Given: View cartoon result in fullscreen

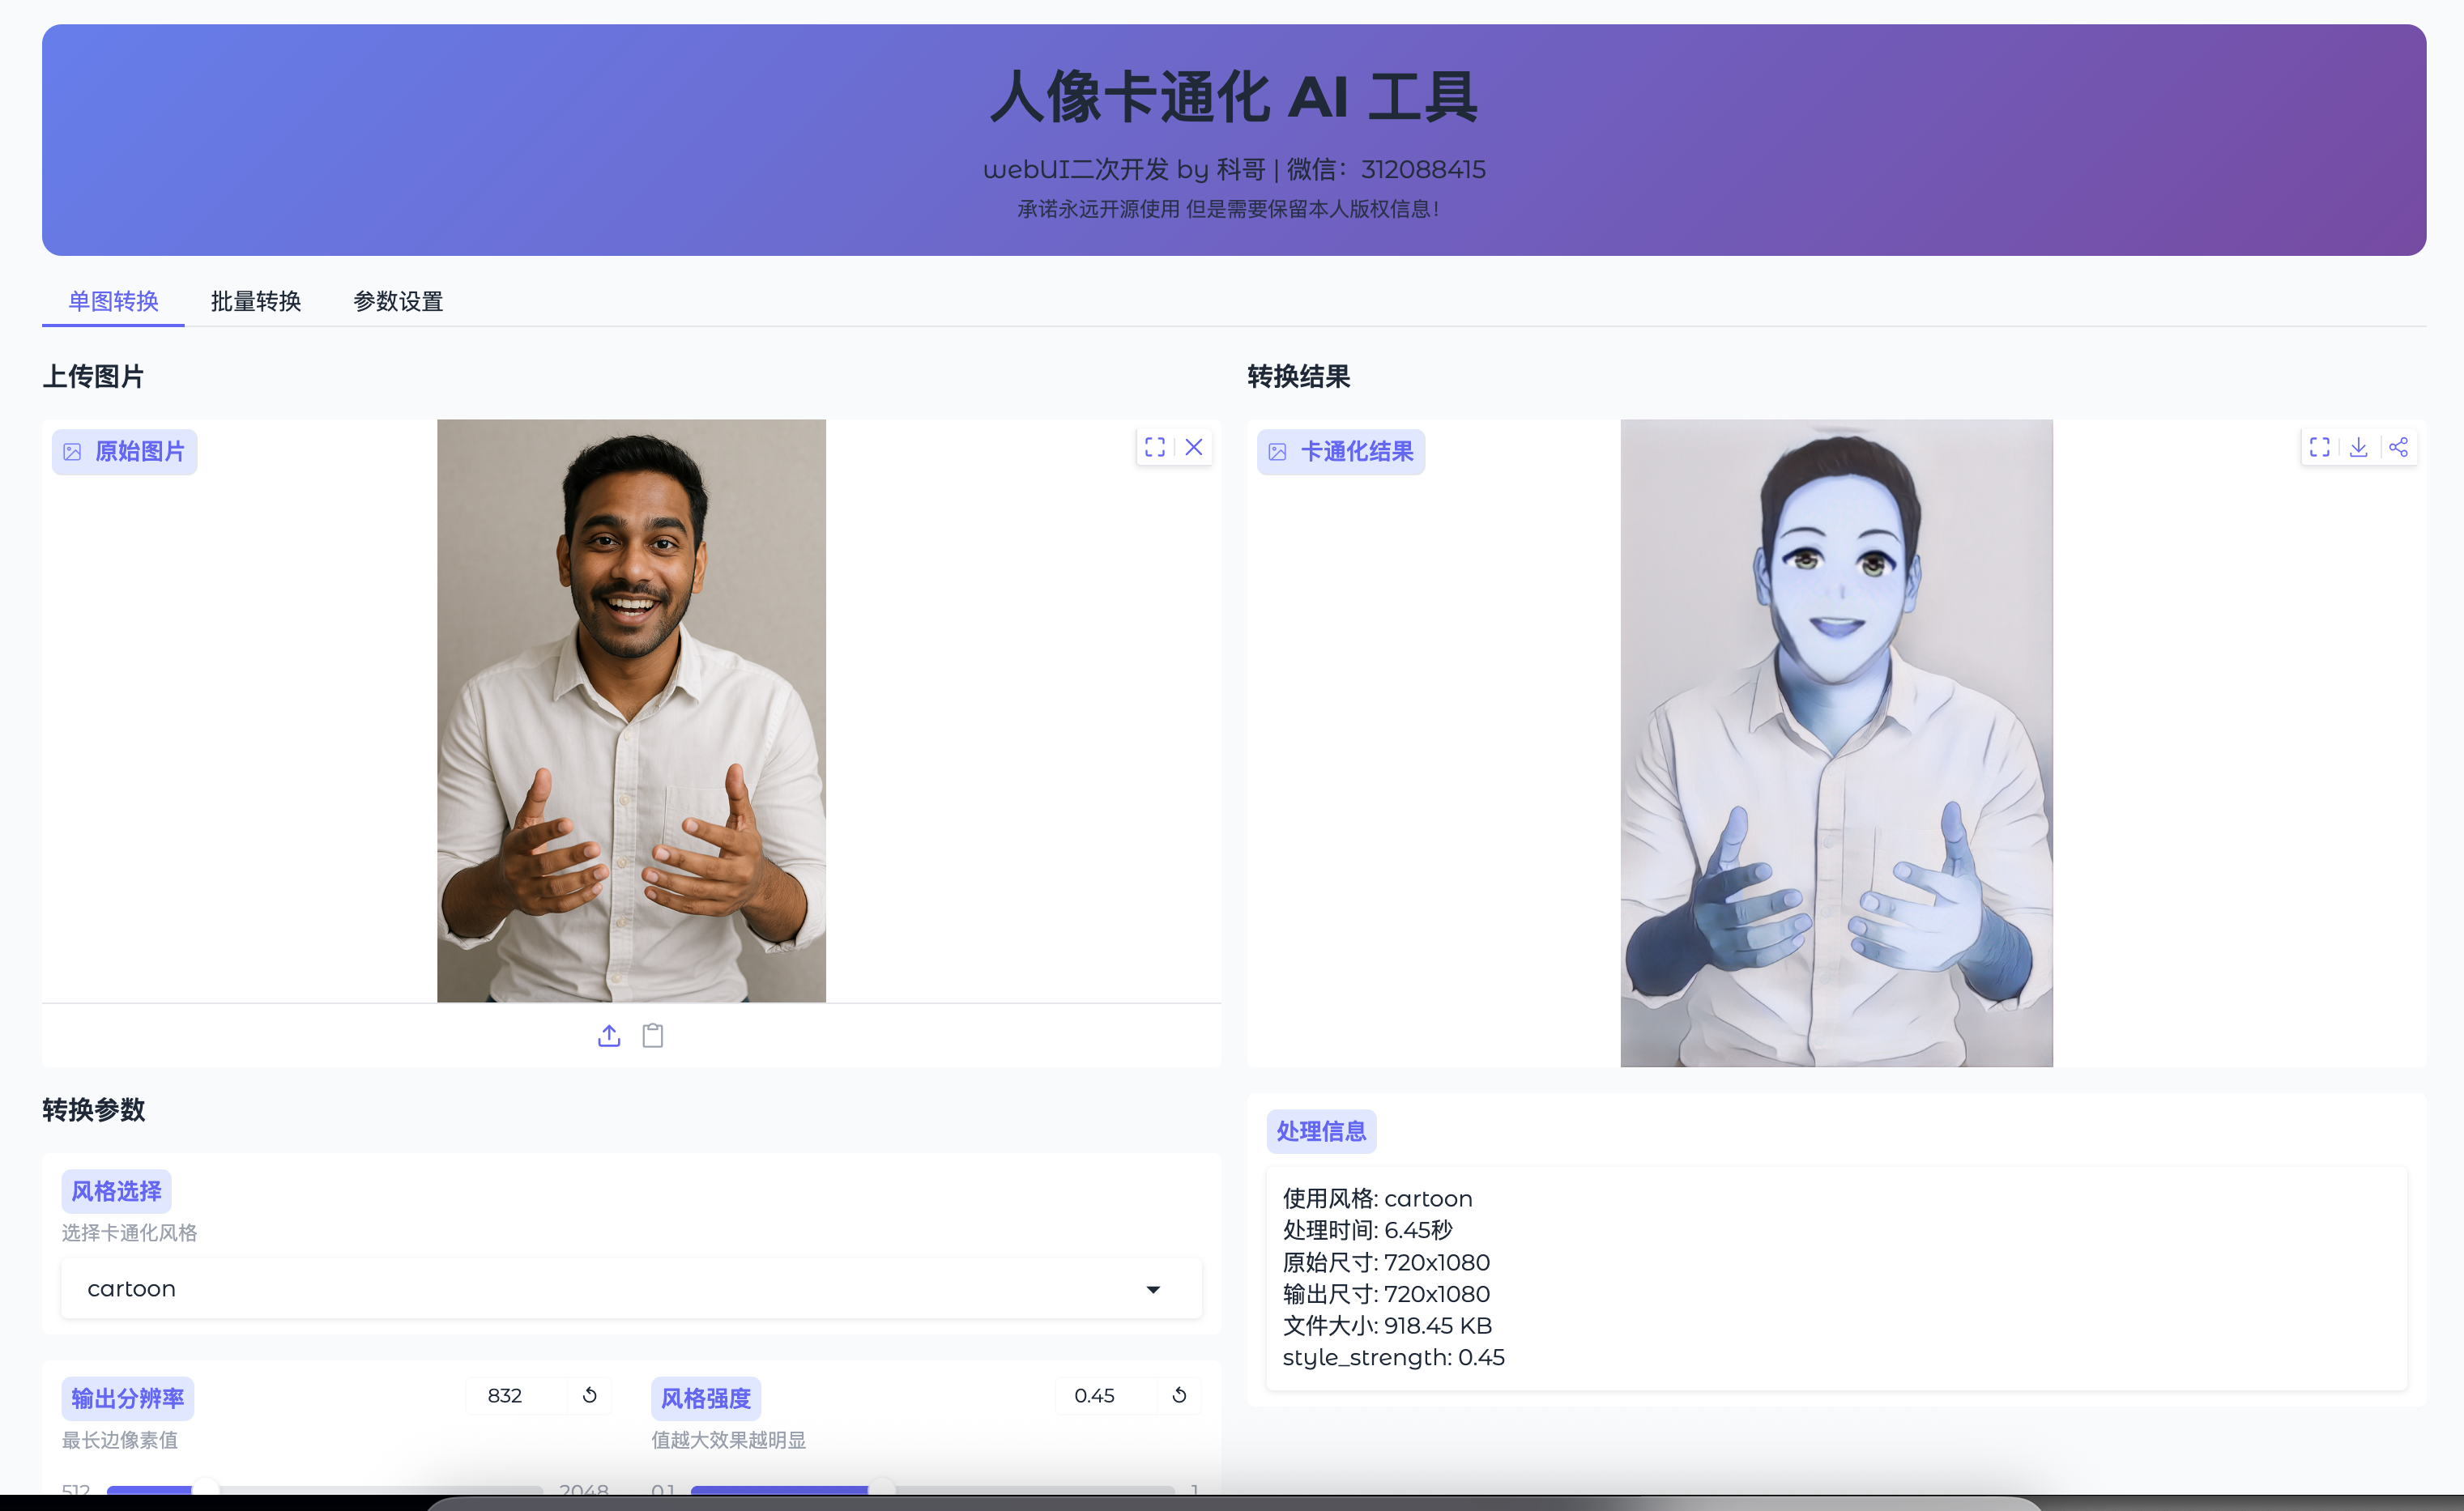Looking at the screenshot, I should click(2319, 447).
